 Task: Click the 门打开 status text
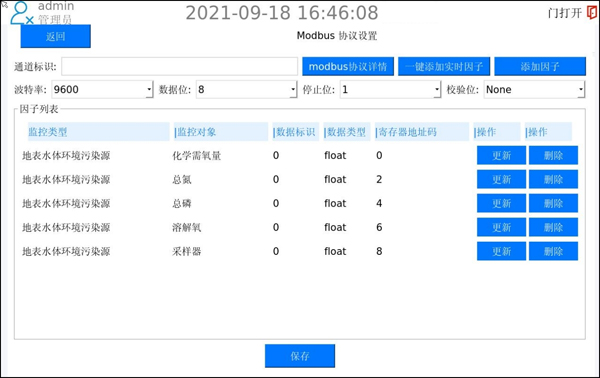click(x=565, y=13)
